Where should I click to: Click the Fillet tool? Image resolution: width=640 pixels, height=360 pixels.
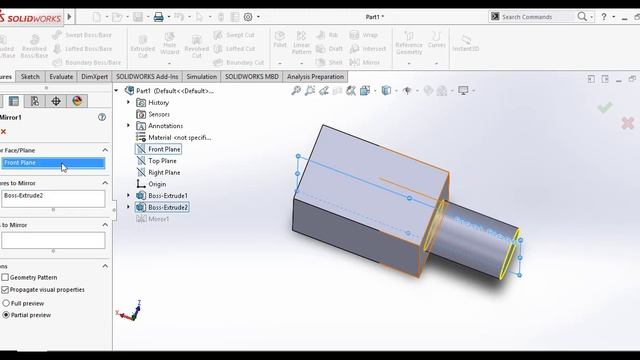(280, 40)
